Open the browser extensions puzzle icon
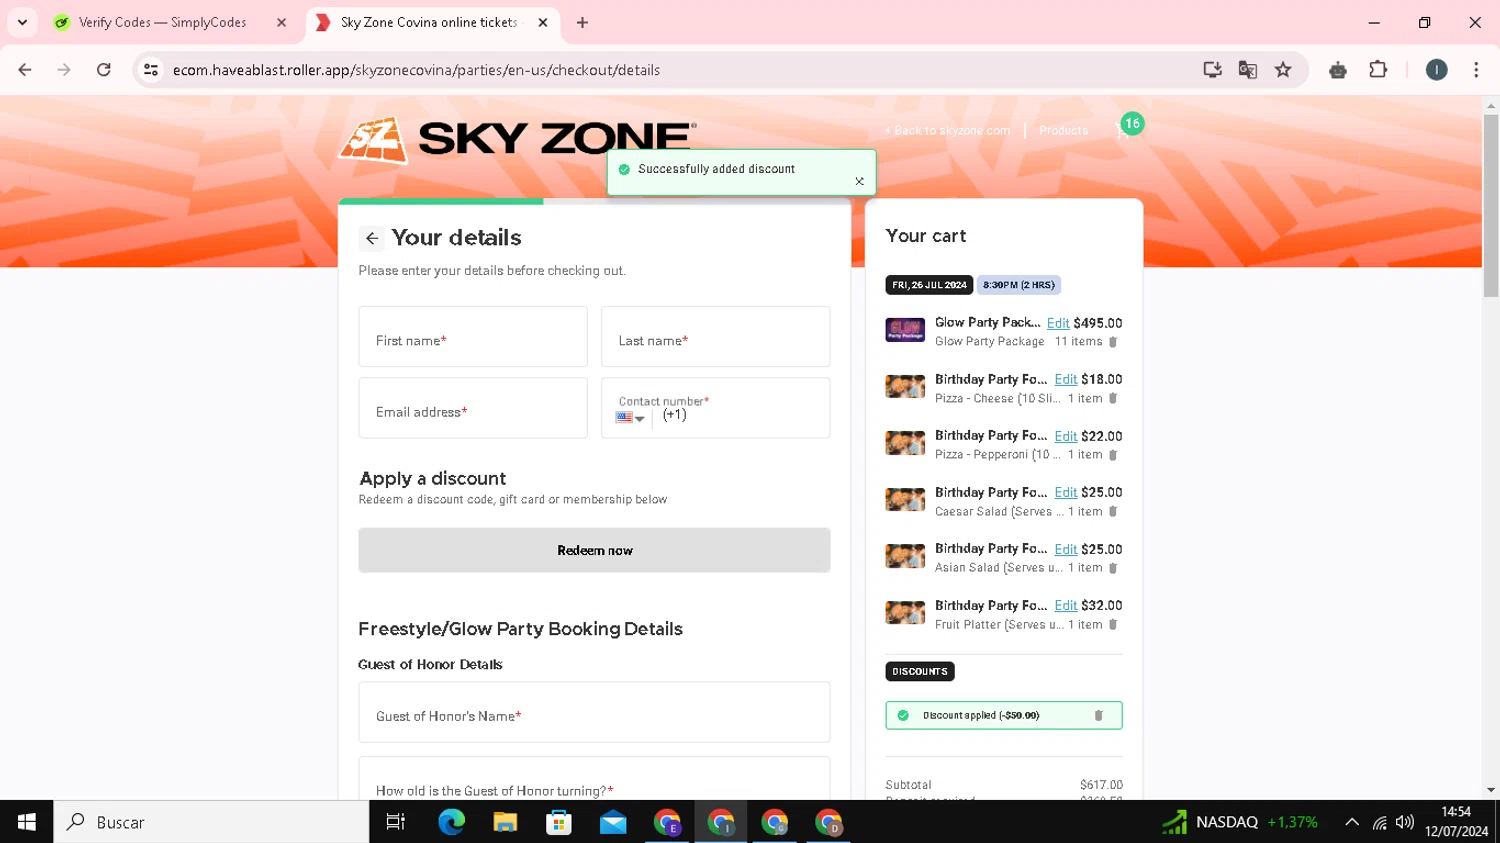 click(x=1378, y=70)
